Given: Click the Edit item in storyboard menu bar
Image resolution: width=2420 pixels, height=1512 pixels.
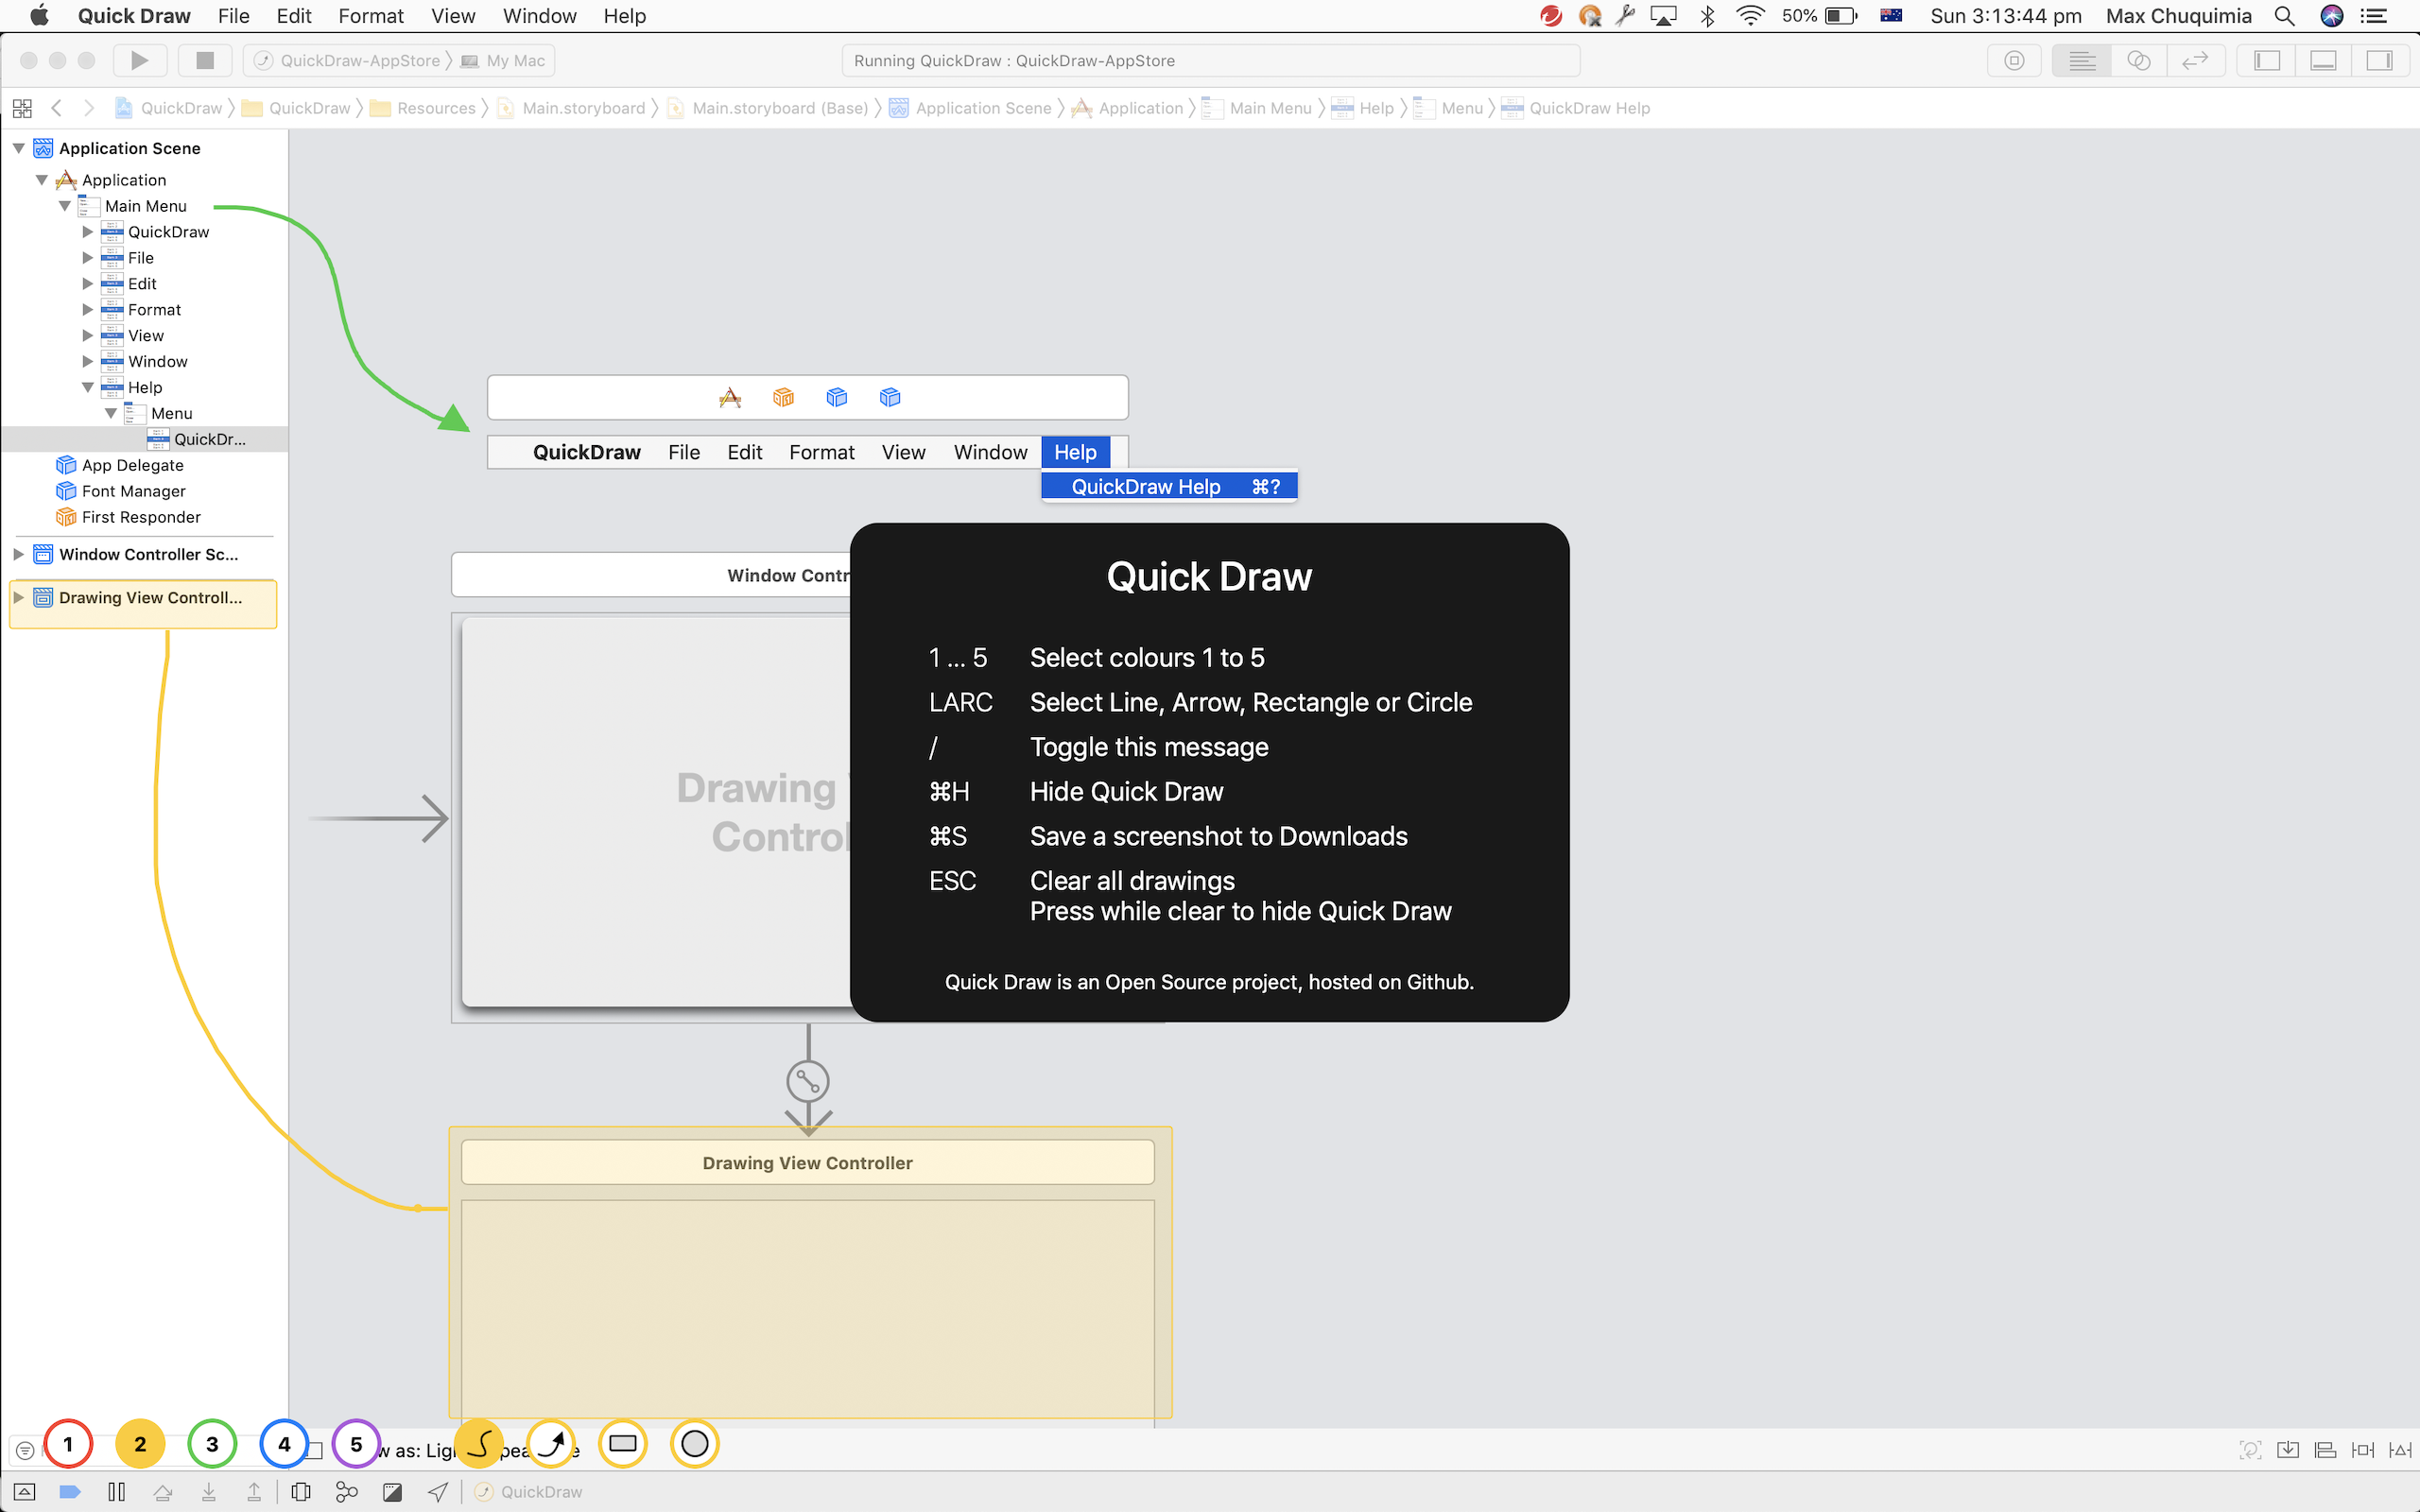Looking at the screenshot, I should (x=744, y=452).
